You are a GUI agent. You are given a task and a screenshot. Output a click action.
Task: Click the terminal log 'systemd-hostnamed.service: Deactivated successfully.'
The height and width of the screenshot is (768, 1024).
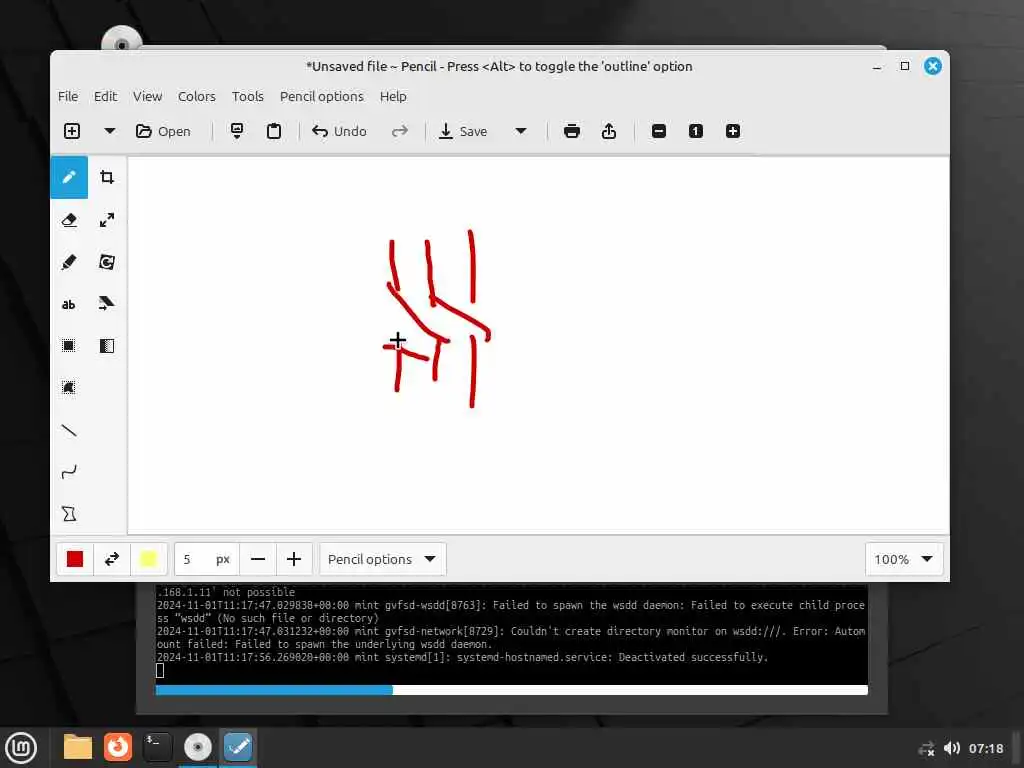coord(613,657)
